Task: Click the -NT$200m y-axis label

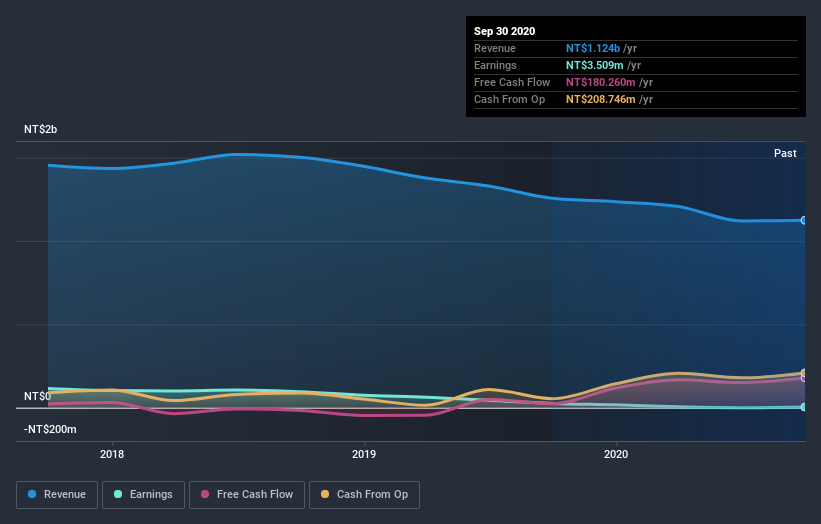Action: coord(50,429)
